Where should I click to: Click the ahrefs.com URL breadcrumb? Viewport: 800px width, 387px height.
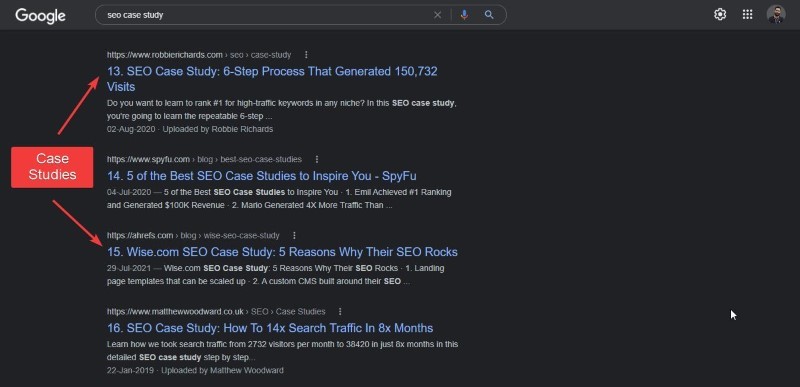click(x=193, y=235)
